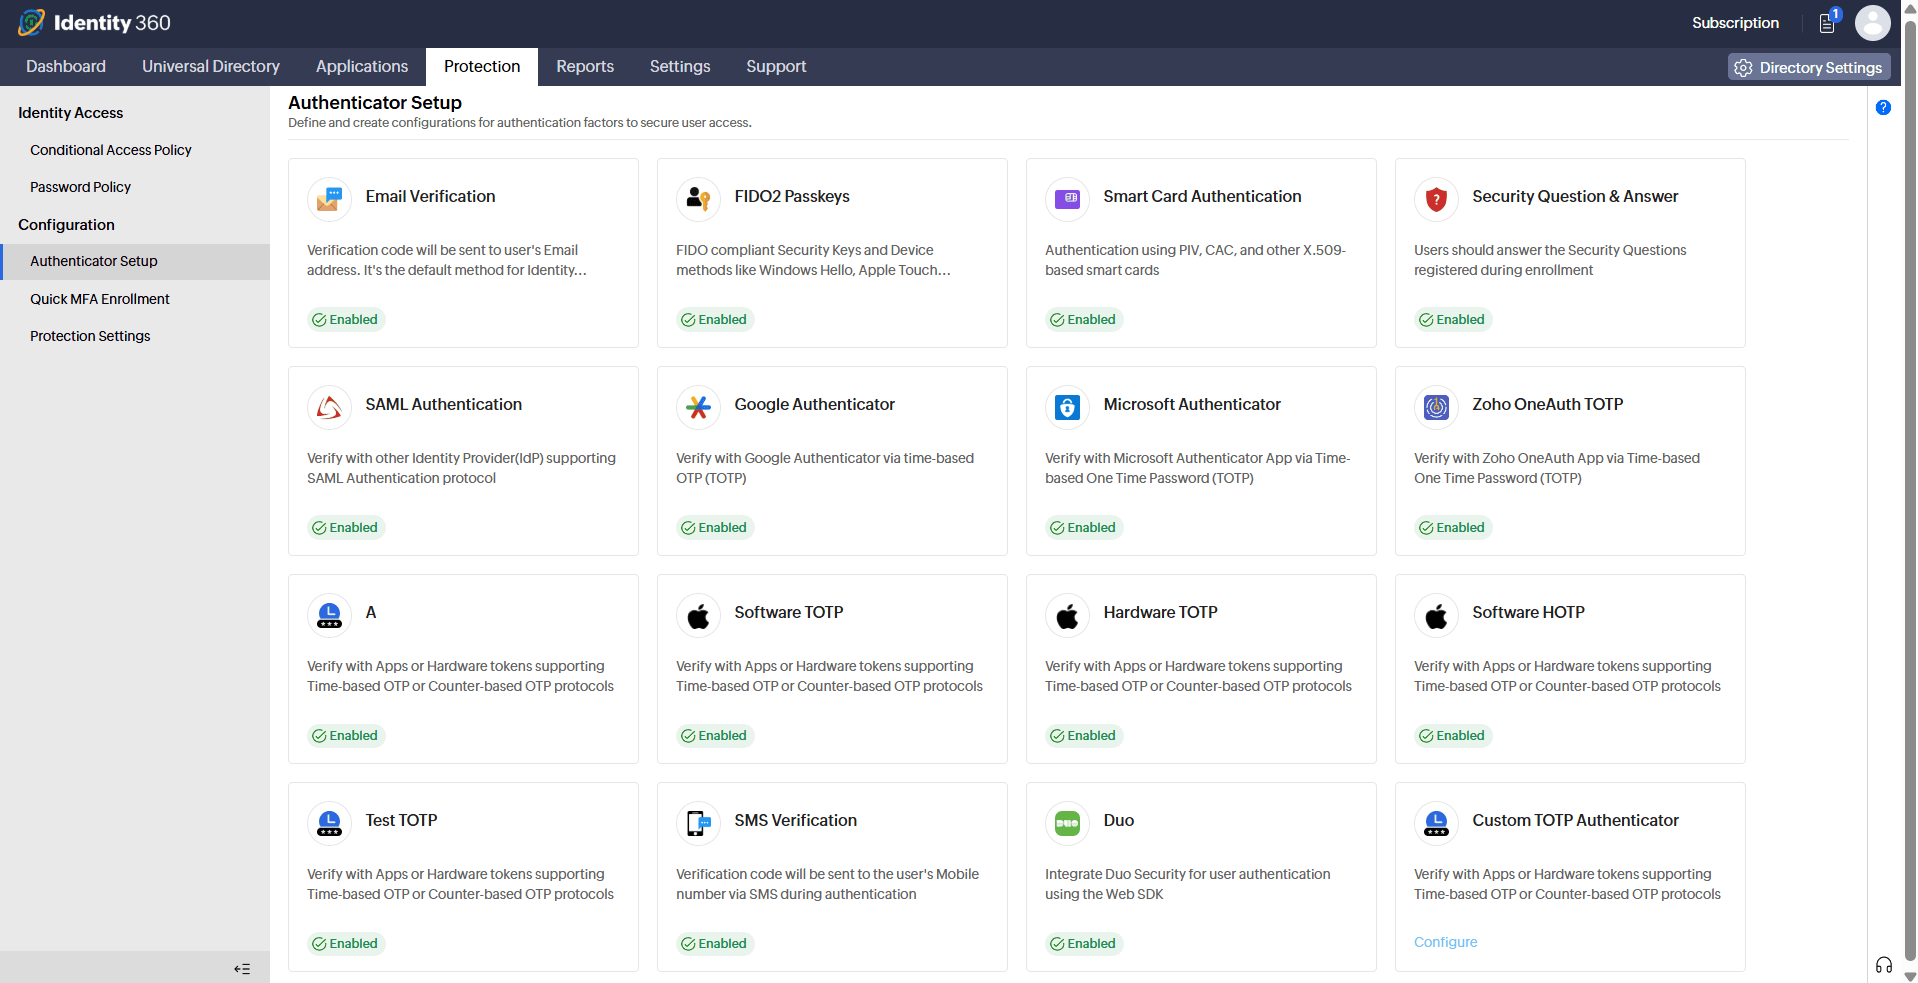
Task: Click the Identity Access section heading
Action: [x=70, y=113]
